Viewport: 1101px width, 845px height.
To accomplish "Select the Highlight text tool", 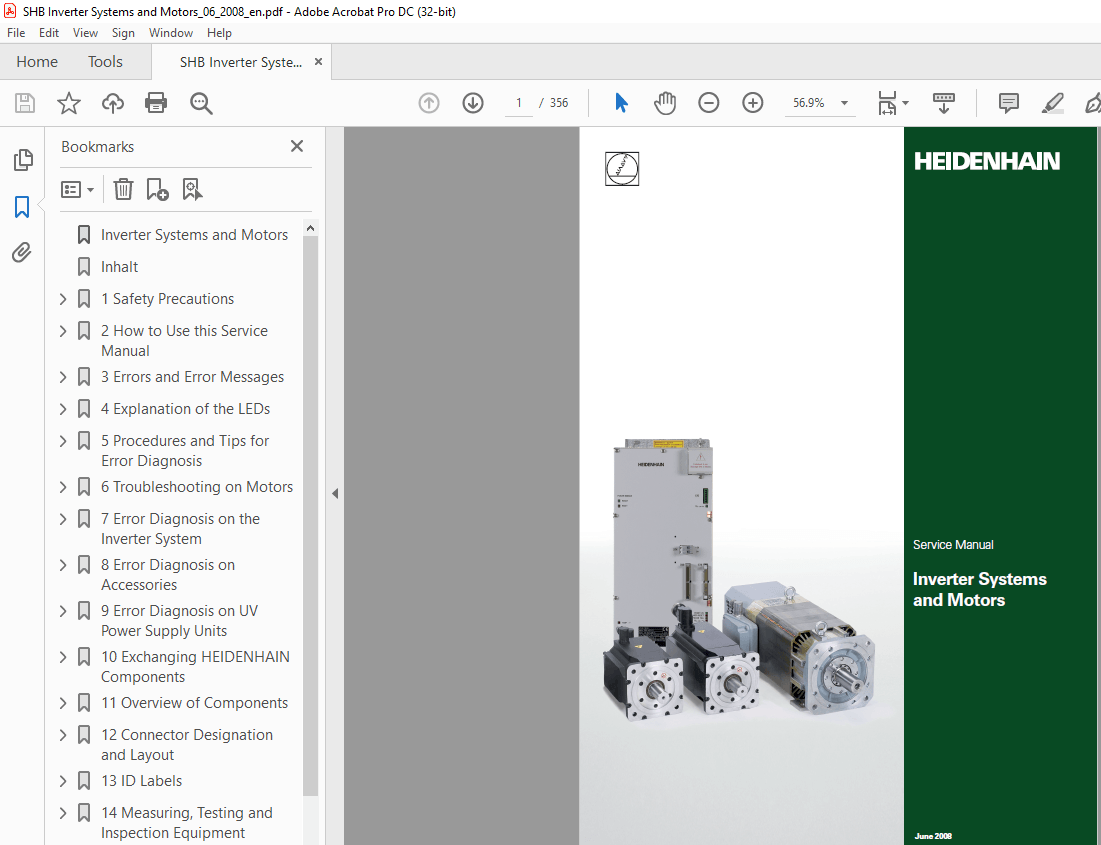I will tap(1052, 103).
